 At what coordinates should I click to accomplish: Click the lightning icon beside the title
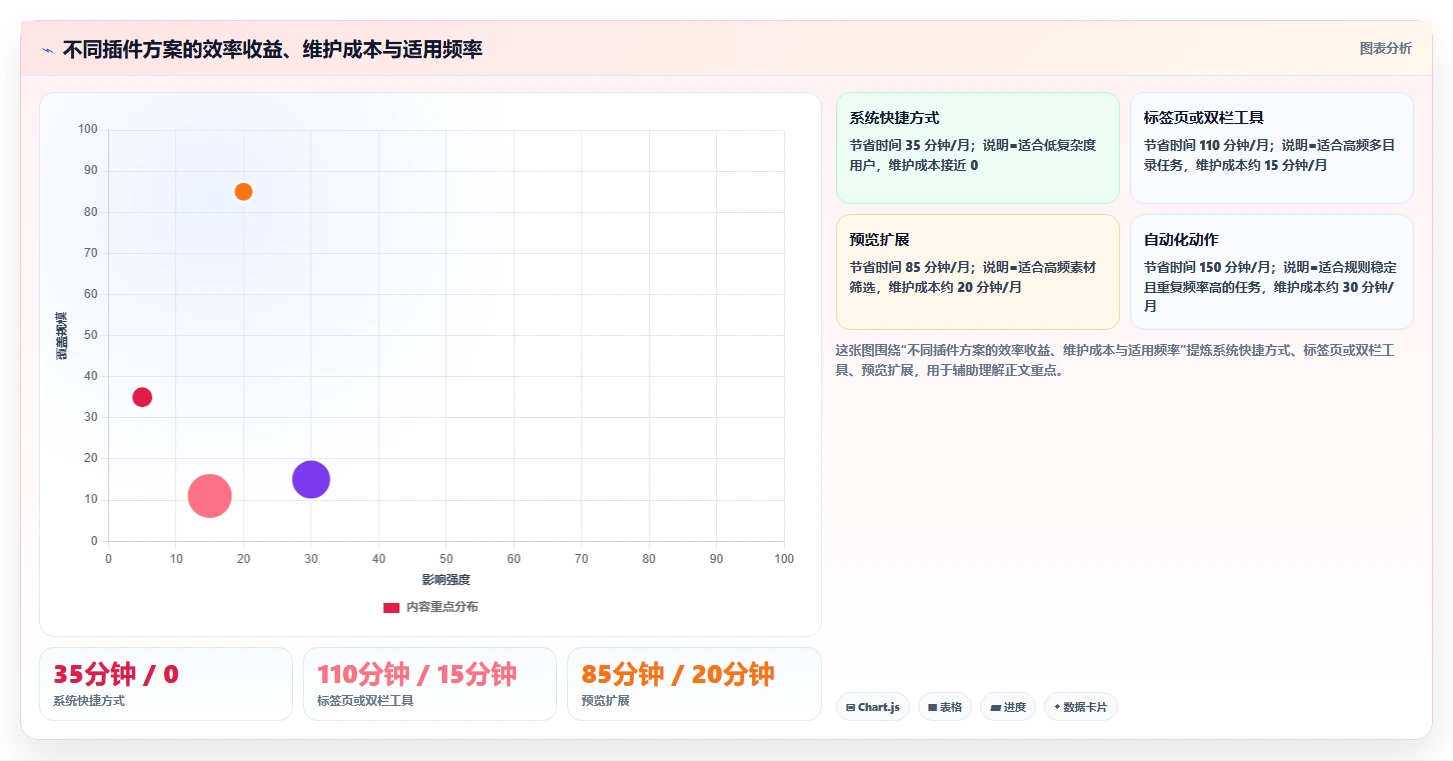tap(47, 49)
